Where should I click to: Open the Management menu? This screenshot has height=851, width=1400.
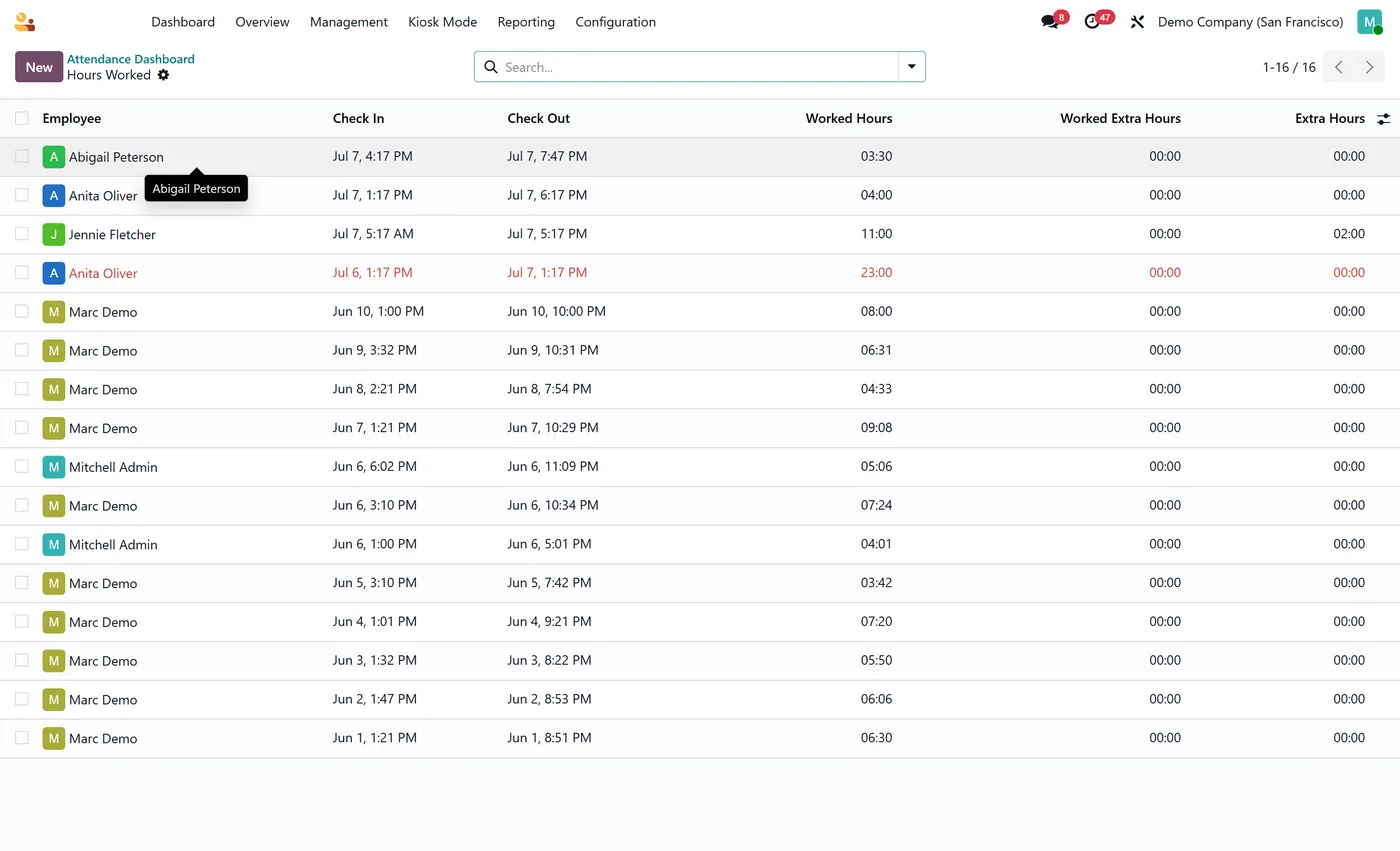coord(349,22)
